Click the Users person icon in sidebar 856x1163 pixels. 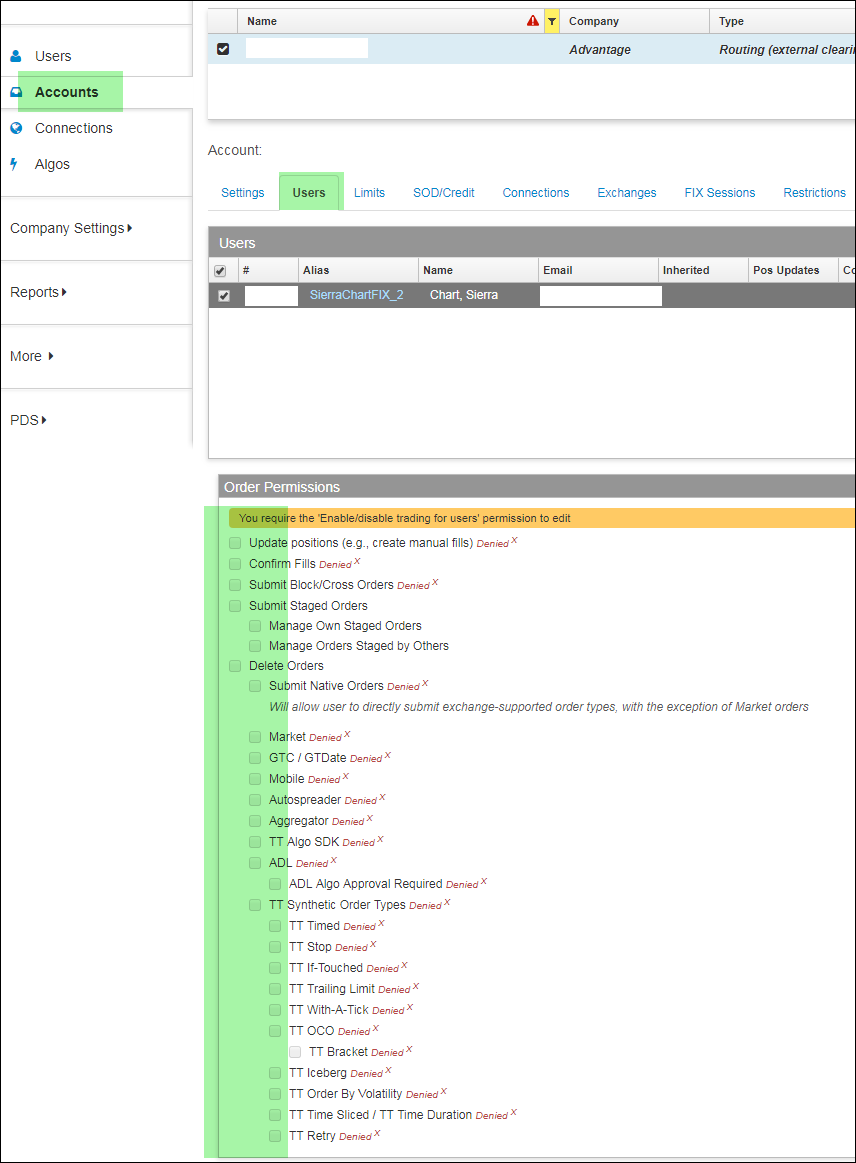pyautogui.click(x=16, y=56)
